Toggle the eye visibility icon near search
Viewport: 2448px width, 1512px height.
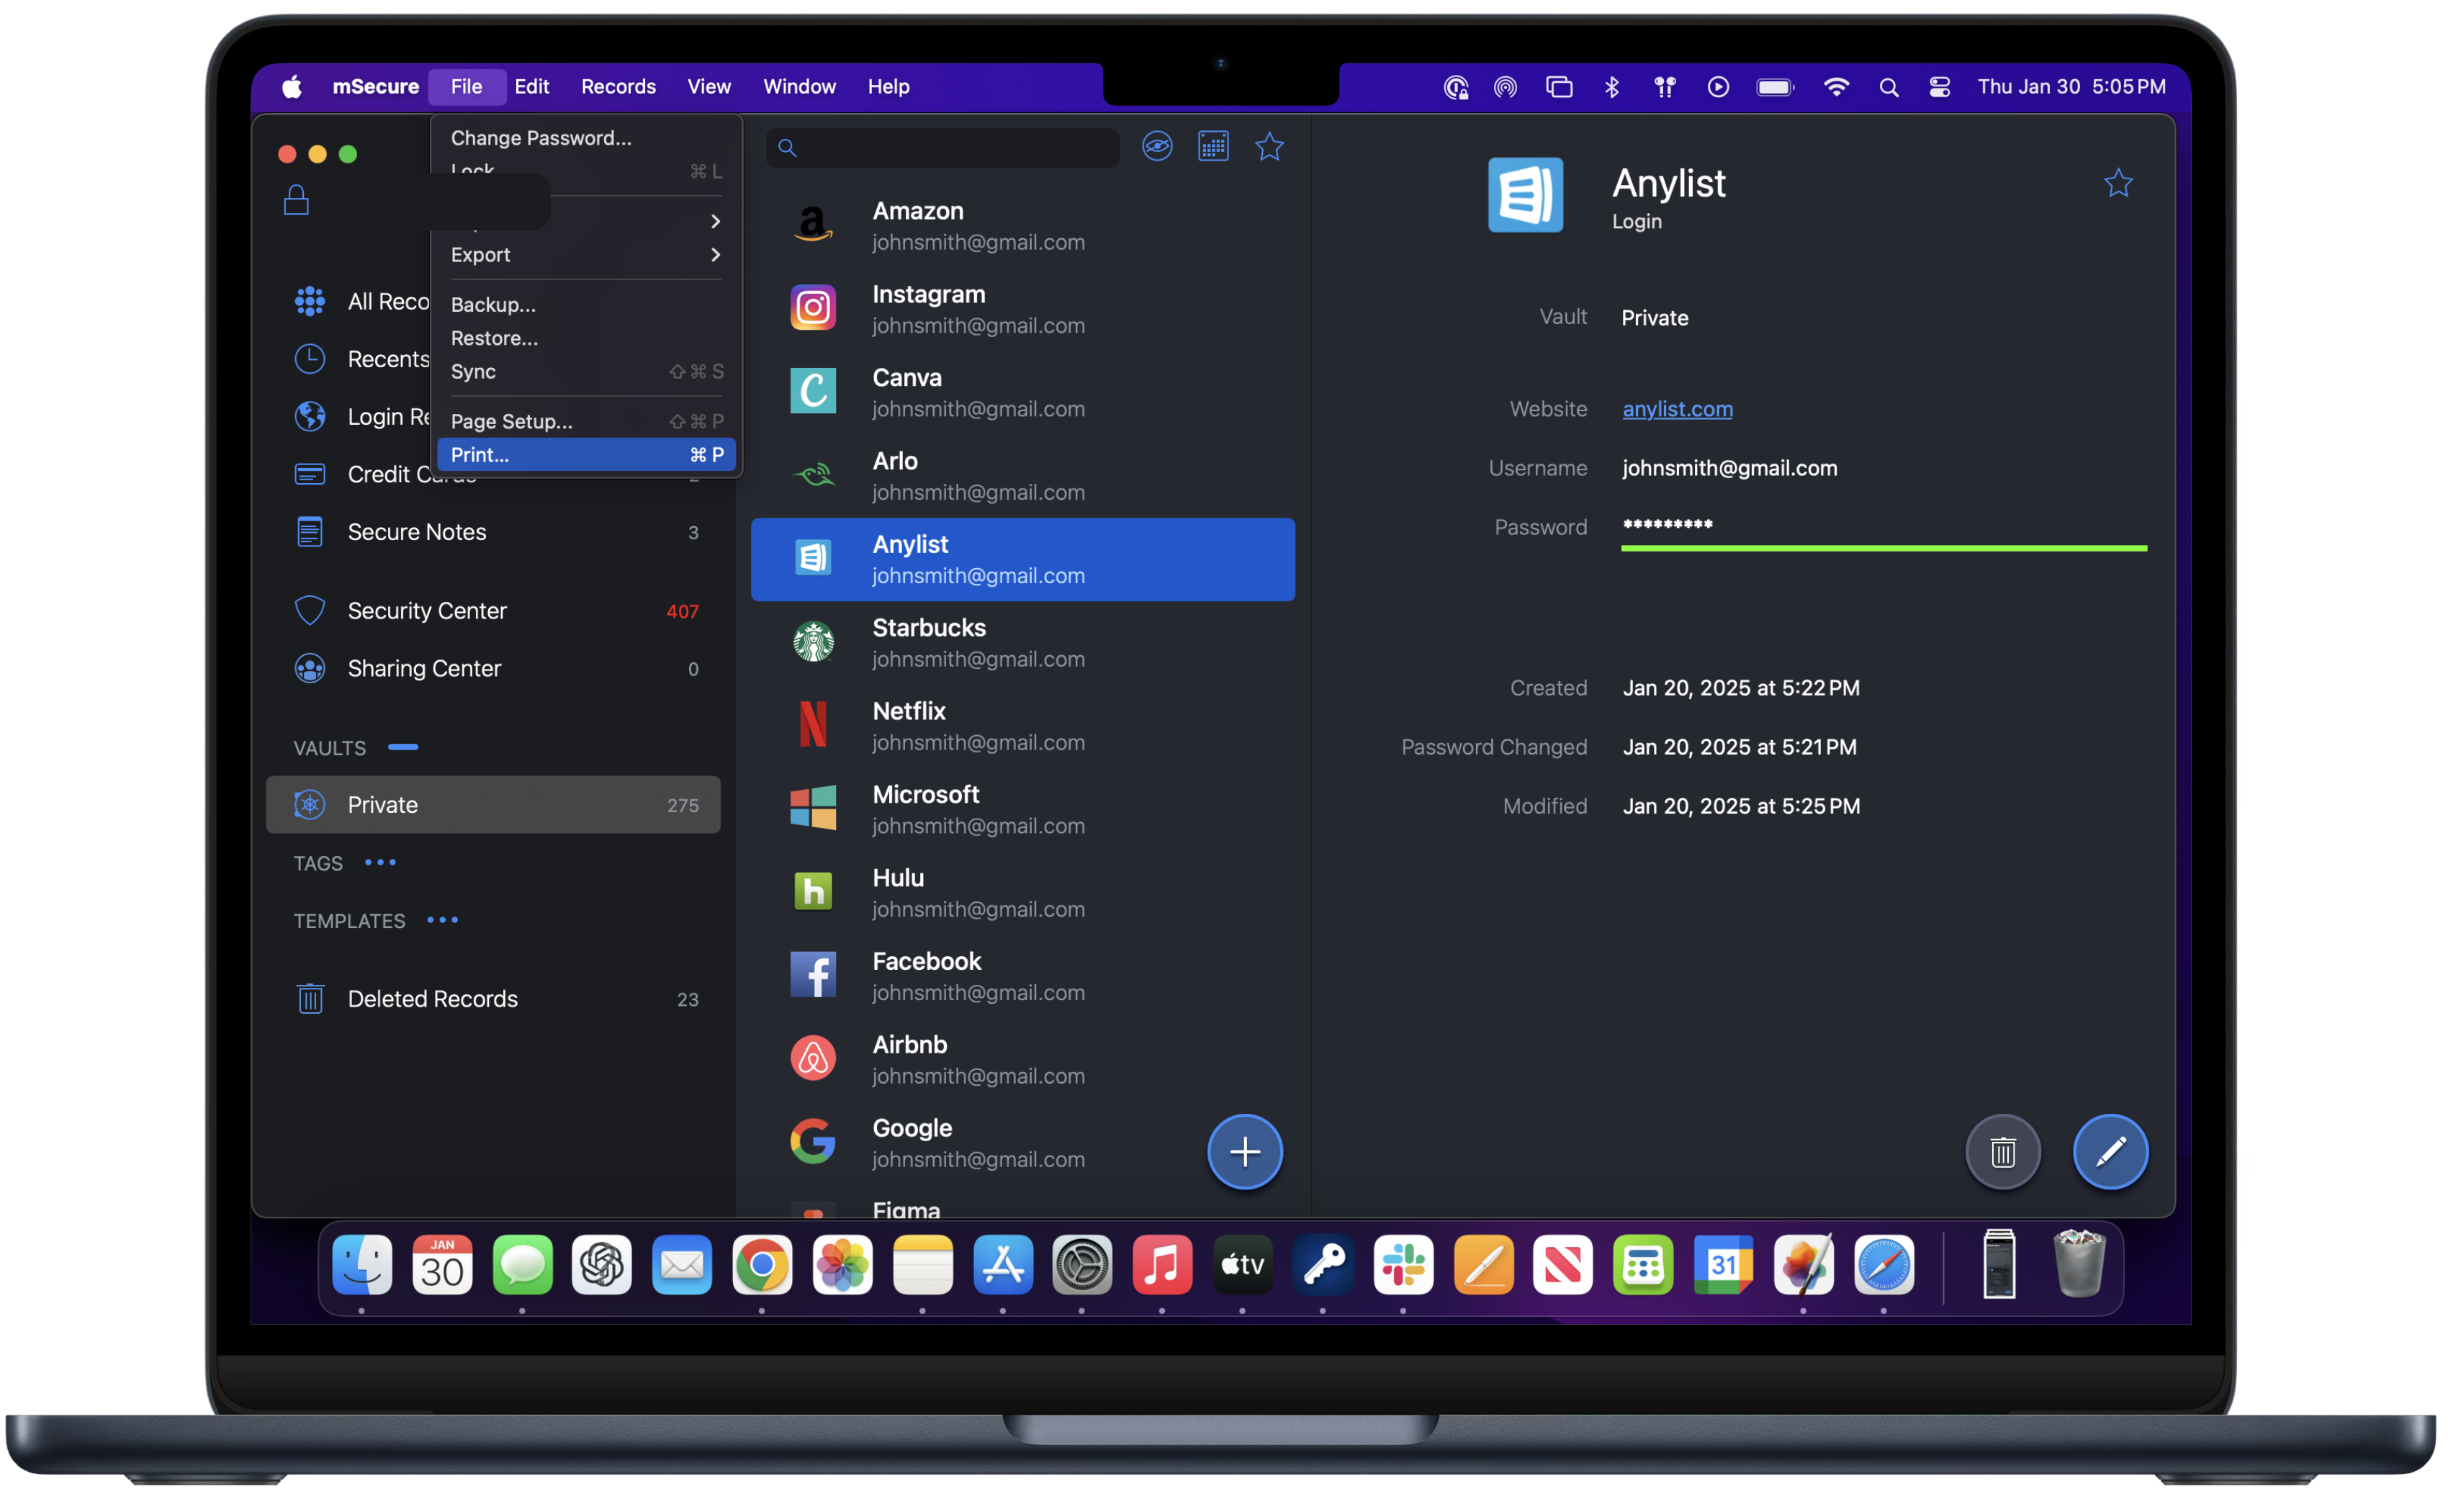pos(1157,147)
